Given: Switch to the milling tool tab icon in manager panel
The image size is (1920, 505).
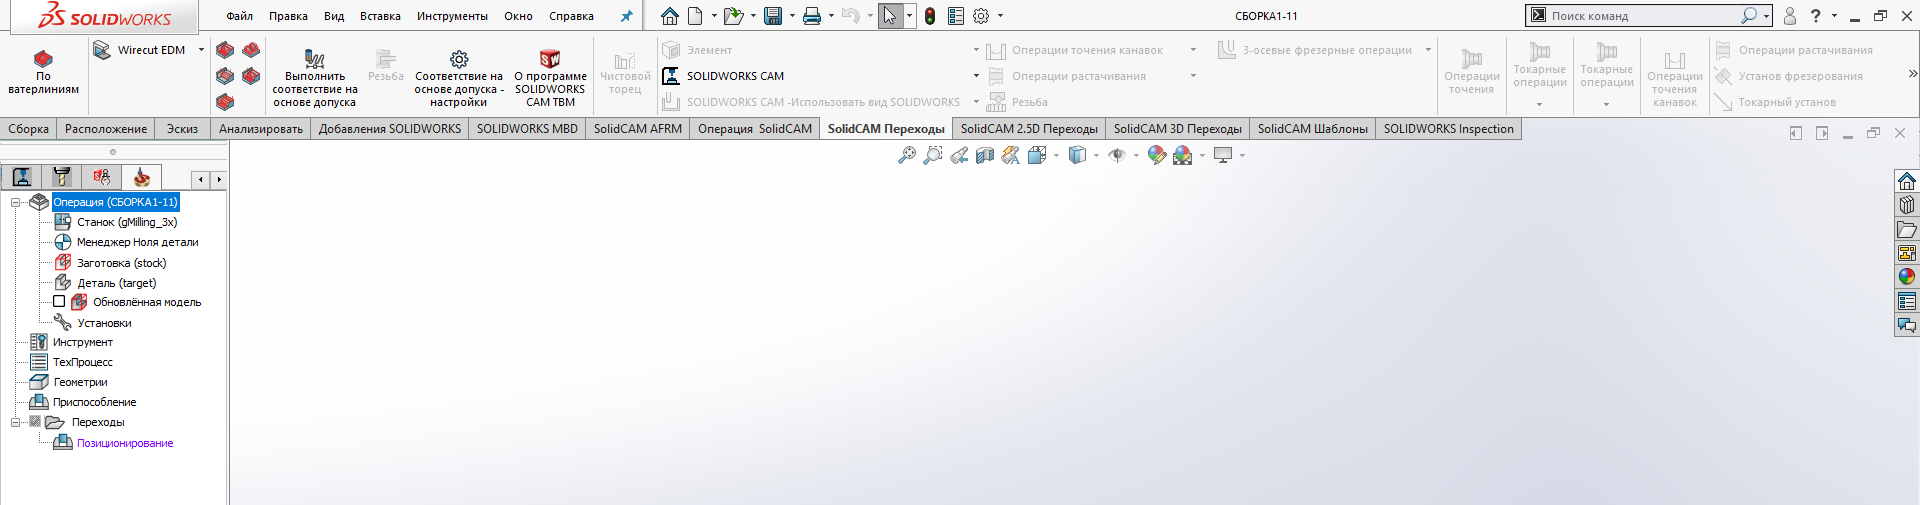Looking at the screenshot, I should [61, 177].
